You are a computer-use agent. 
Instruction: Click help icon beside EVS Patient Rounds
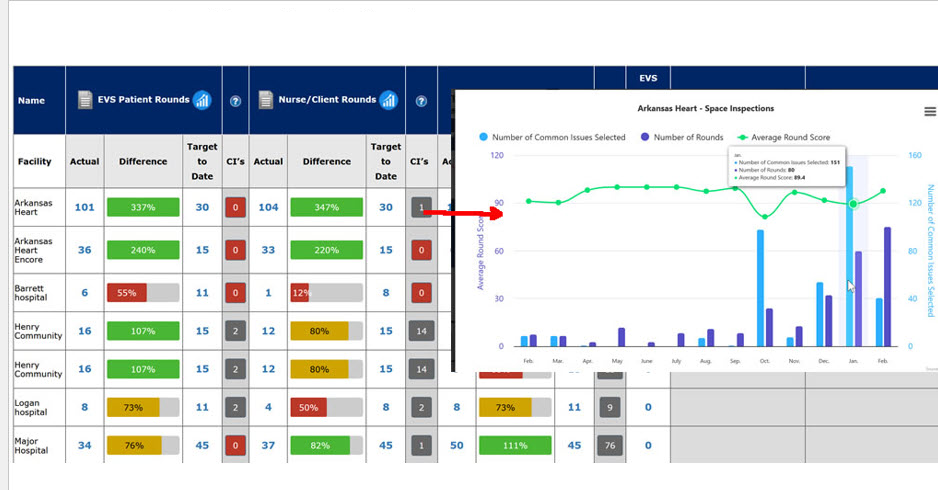235,100
